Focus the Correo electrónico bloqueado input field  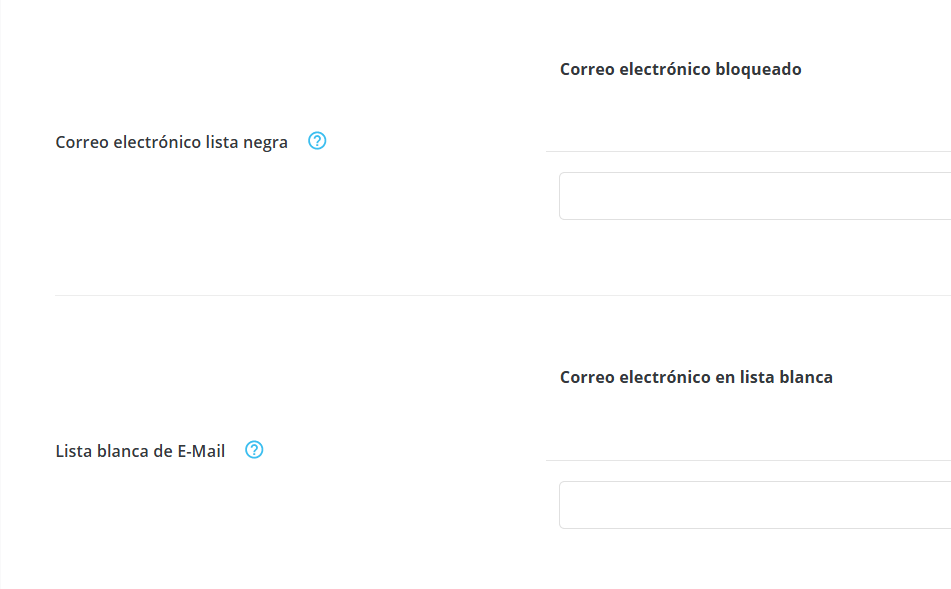[x=754, y=196]
